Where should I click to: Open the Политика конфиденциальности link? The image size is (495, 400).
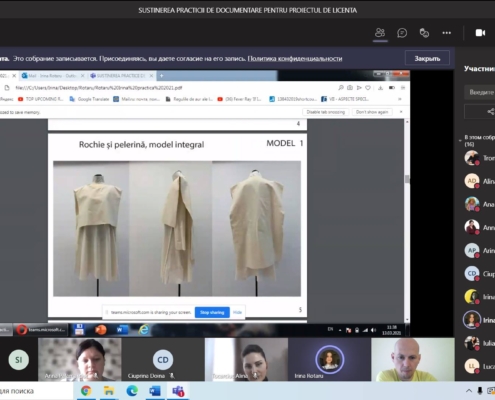click(295, 58)
